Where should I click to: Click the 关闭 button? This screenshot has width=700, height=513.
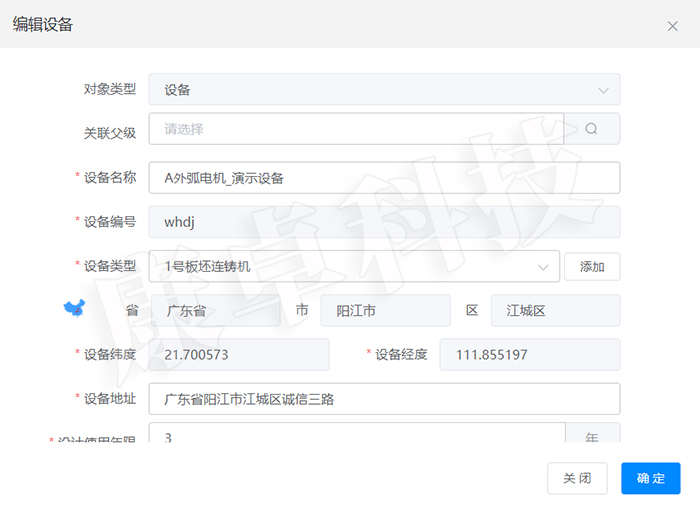point(577,478)
